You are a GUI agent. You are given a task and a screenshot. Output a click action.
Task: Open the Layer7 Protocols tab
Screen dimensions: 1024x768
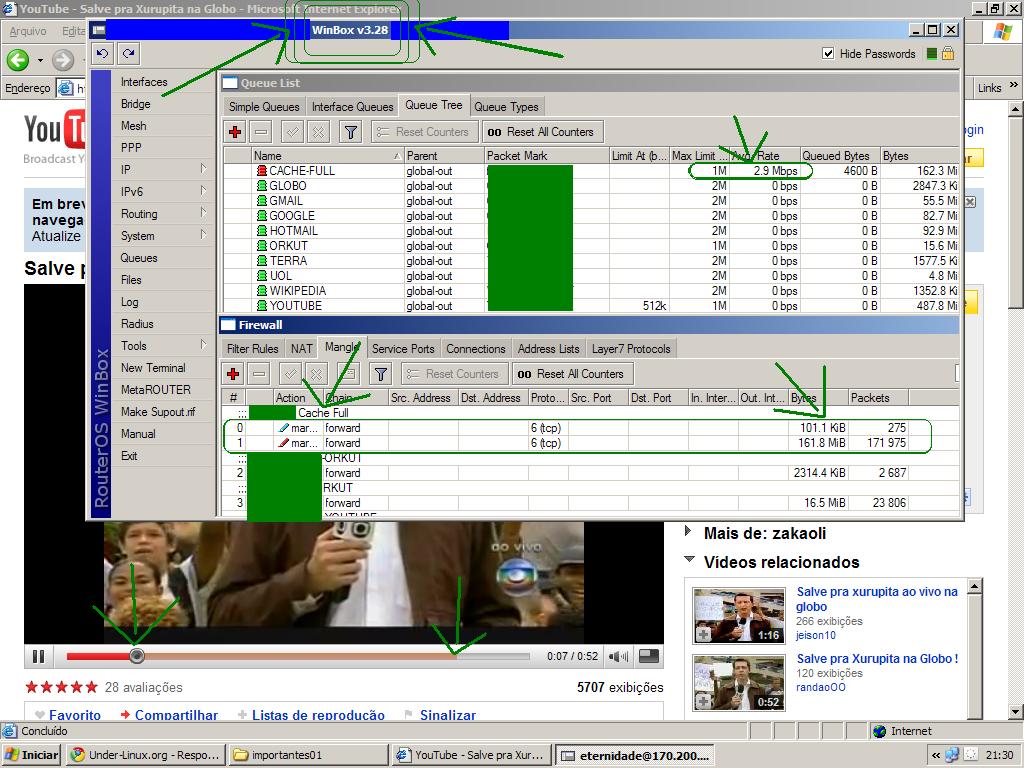click(631, 349)
